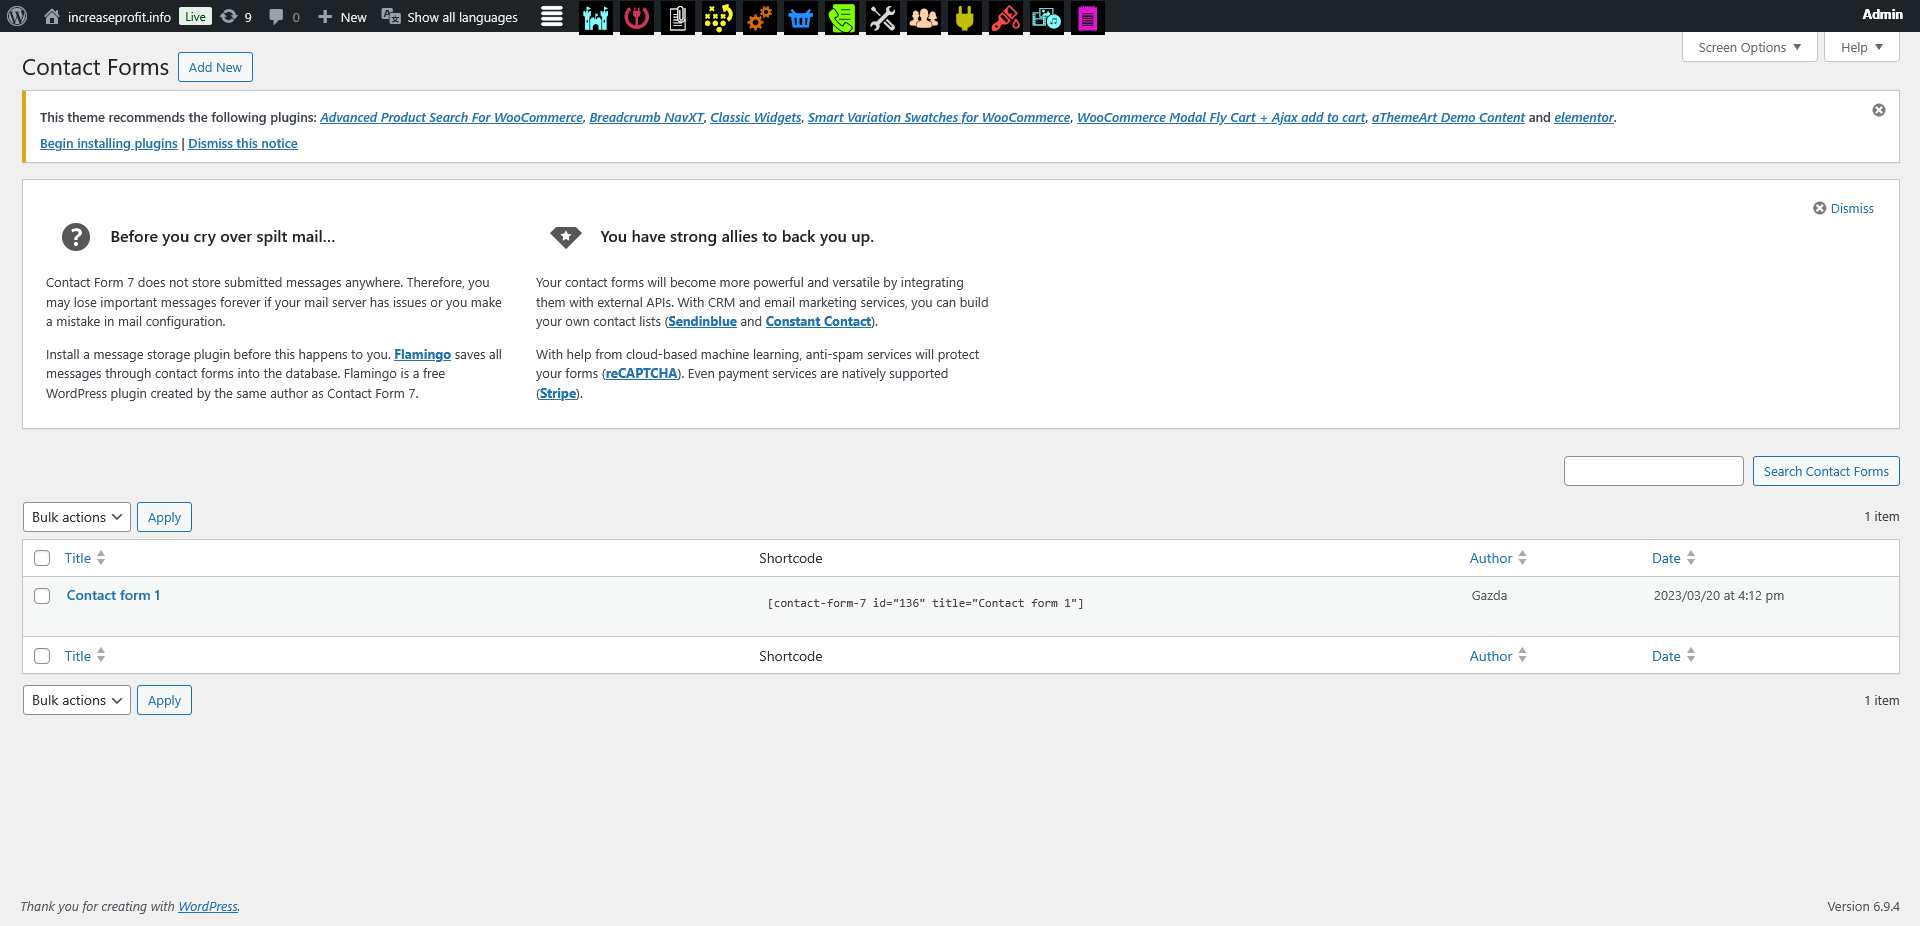Click the blue shopping basket icon

[x=801, y=17]
